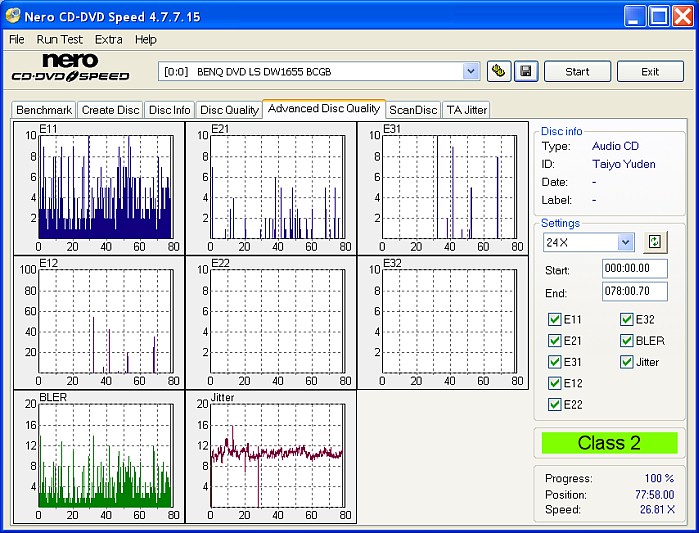
Task: Click the green Class 2 indicator
Action: pos(609,443)
